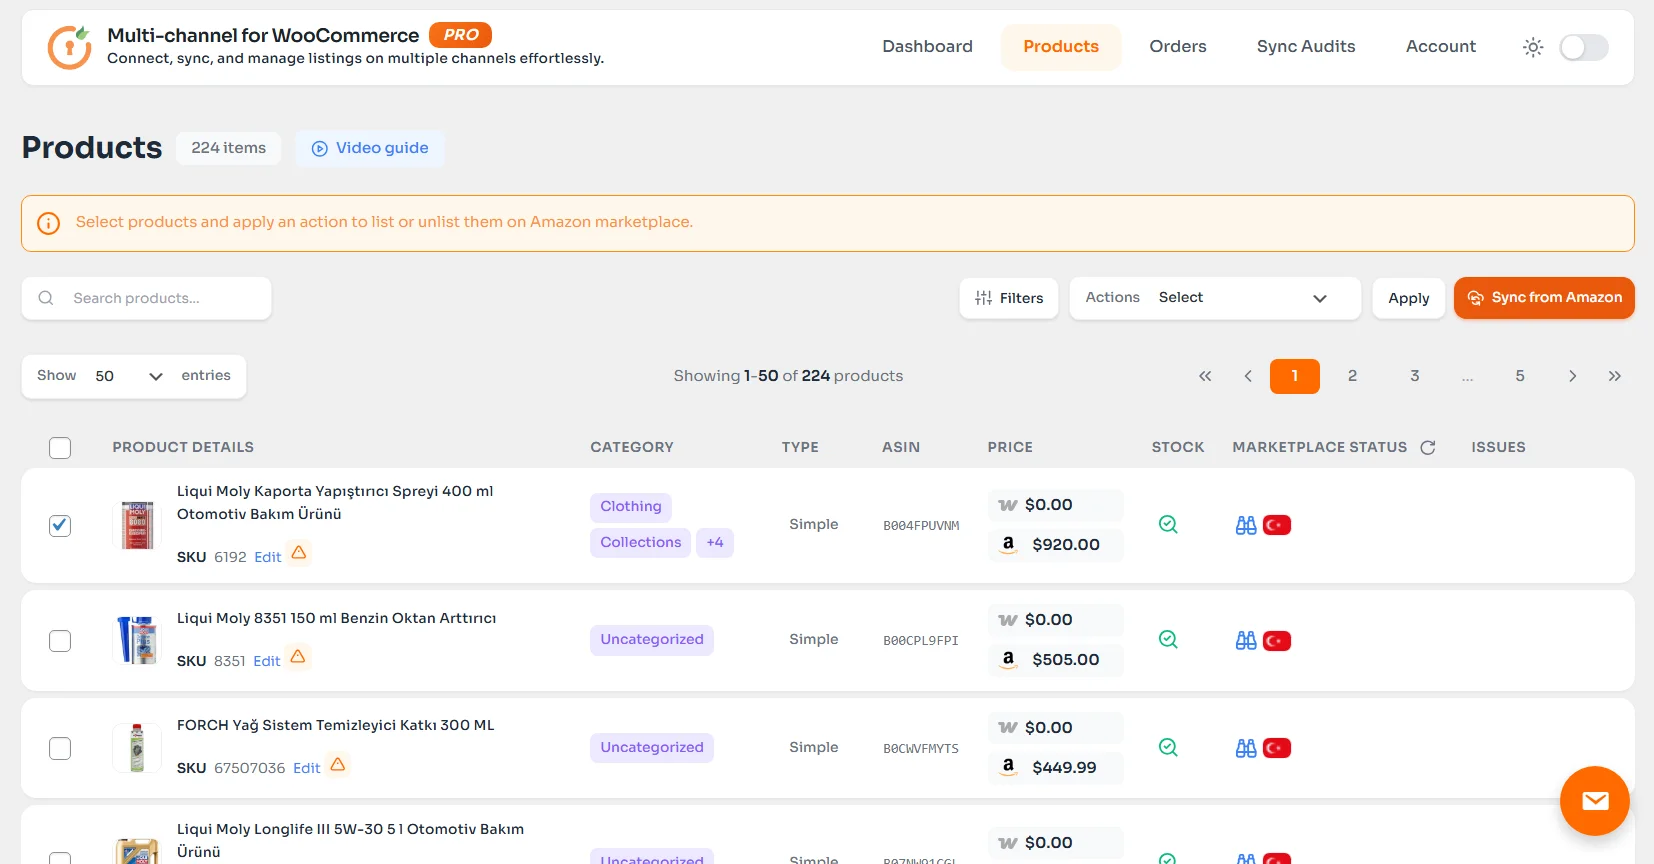Focus the Search products field
The height and width of the screenshot is (864, 1654).
146,298
